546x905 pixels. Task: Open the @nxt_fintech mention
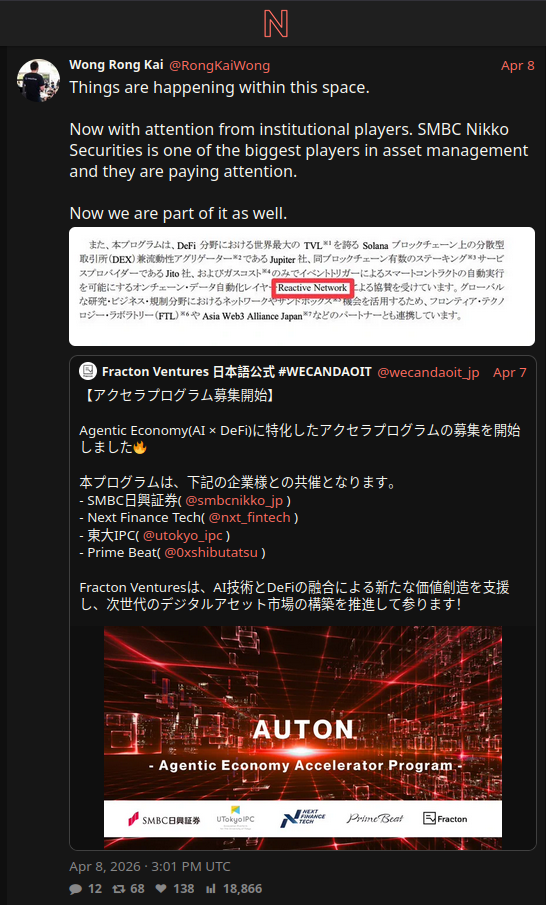click(x=249, y=518)
